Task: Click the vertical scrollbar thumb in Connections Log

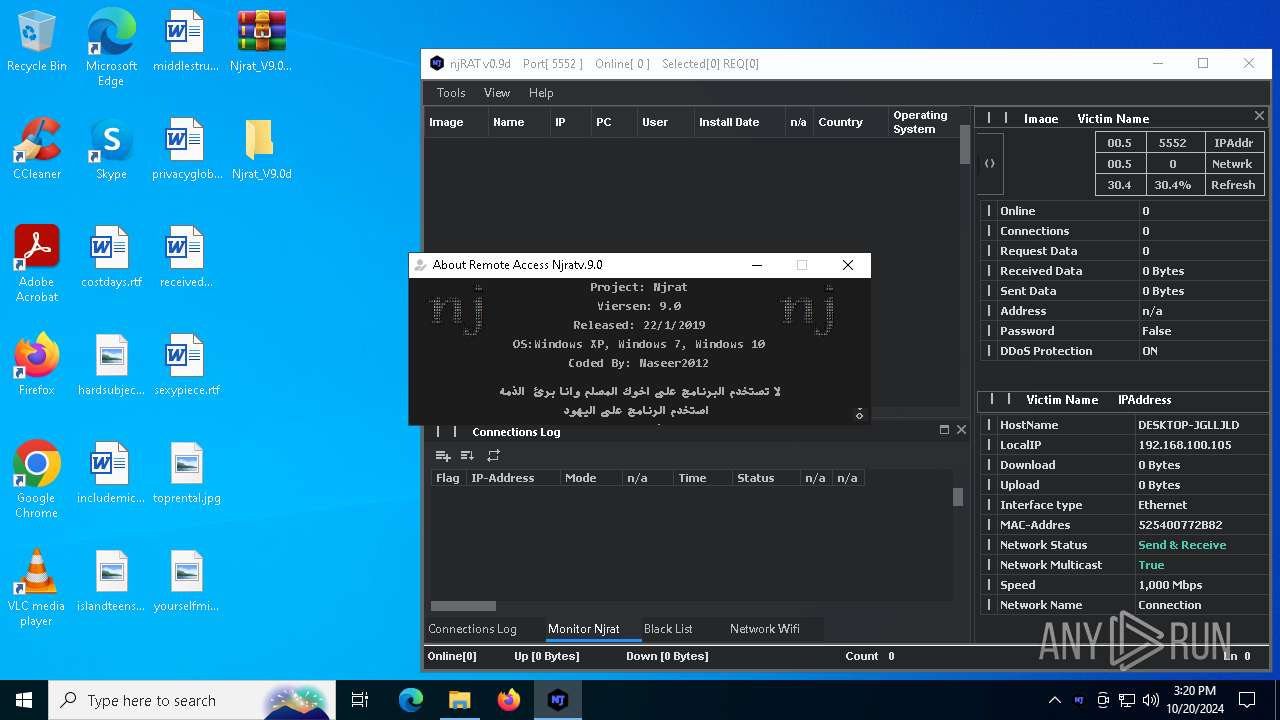Action: [957, 497]
